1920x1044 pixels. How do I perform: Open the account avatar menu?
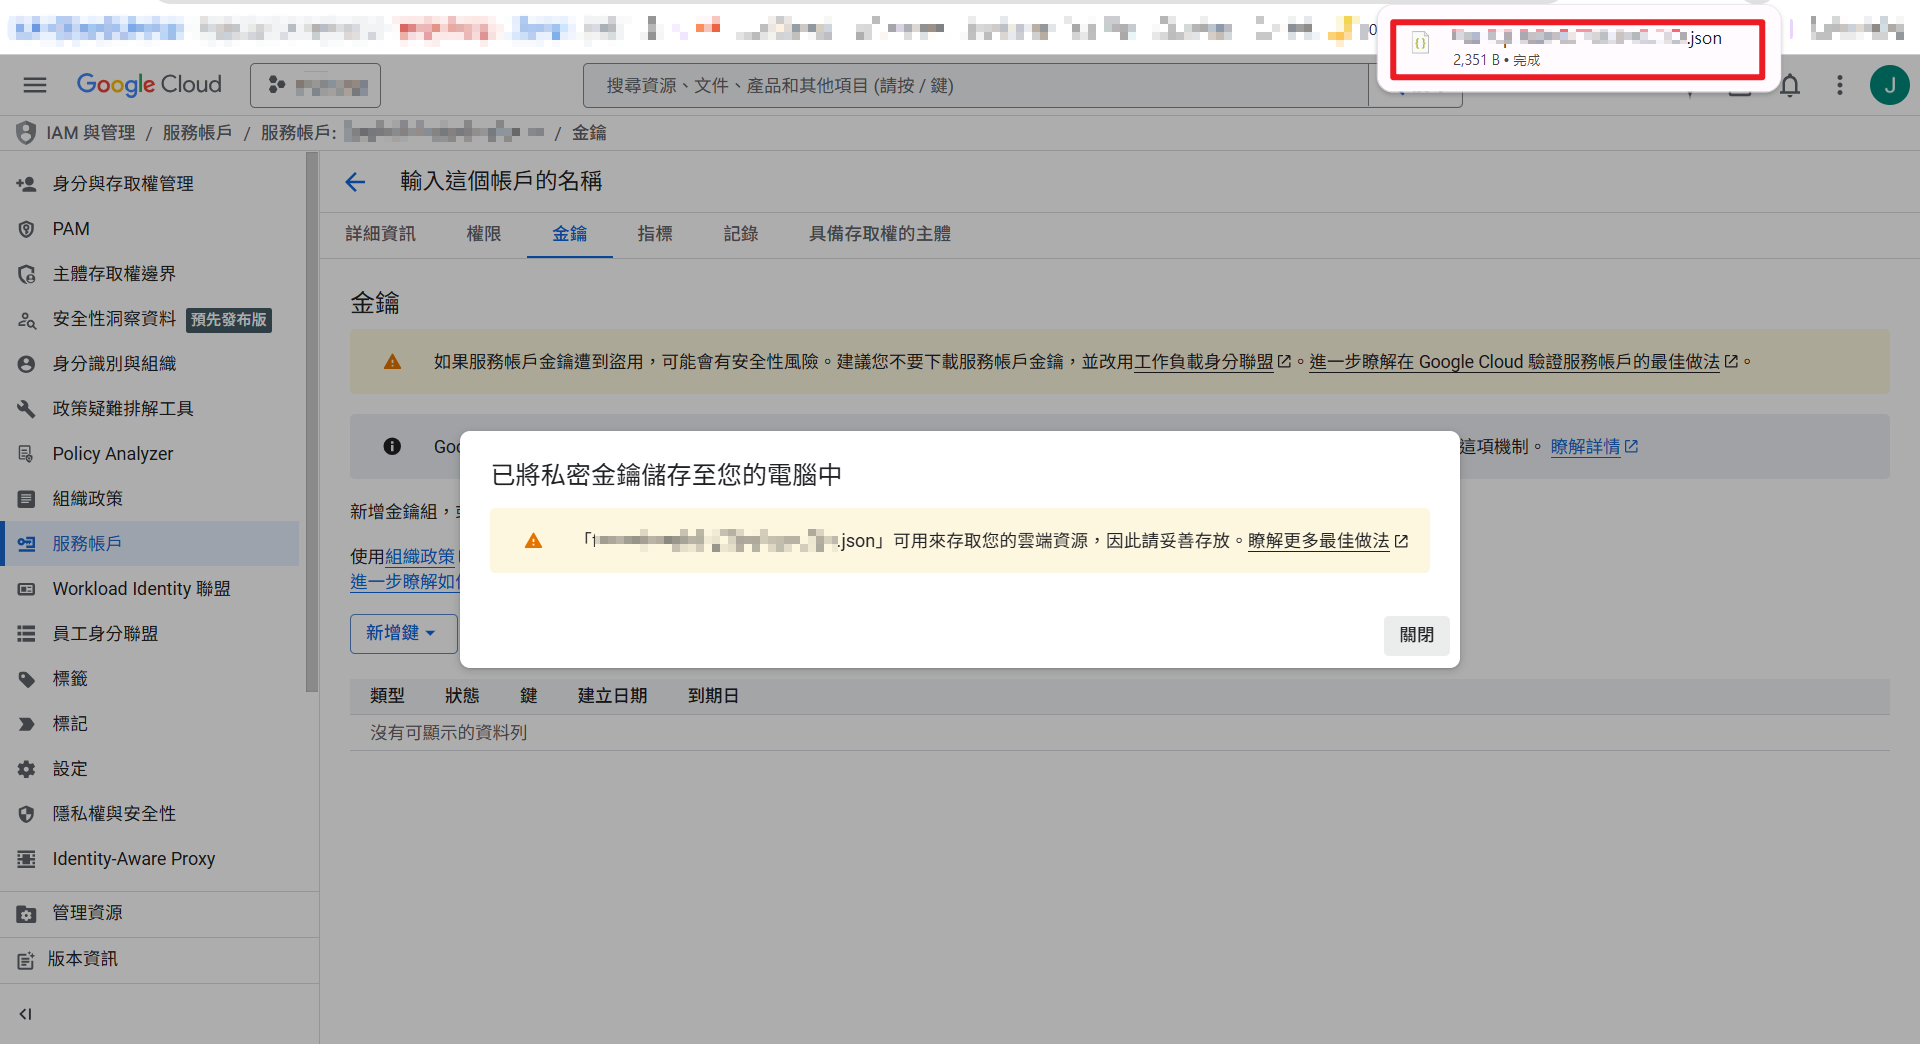click(x=1889, y=85)
